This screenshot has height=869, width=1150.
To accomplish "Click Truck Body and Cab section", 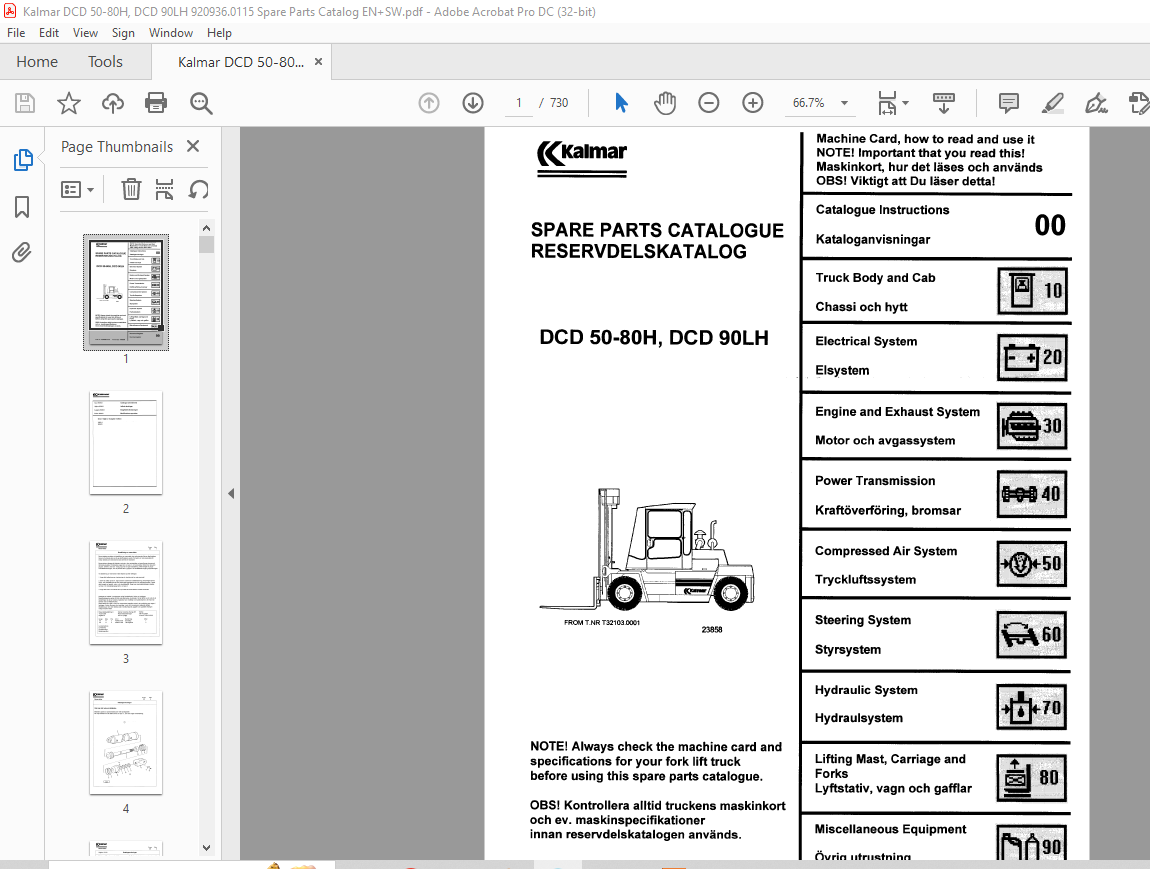I will (x=937, y=292).
